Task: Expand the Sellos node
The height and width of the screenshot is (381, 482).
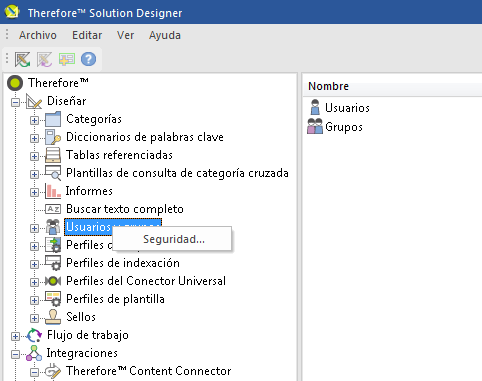Action: pyautogui.click(x=34, y=318)
